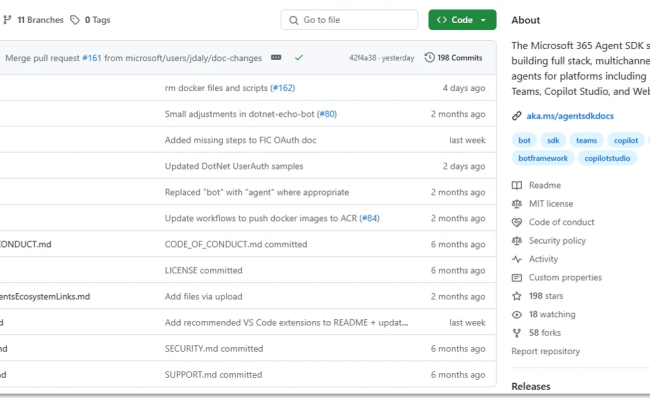Click the fork icon beside 58 forks

(517, 333)
